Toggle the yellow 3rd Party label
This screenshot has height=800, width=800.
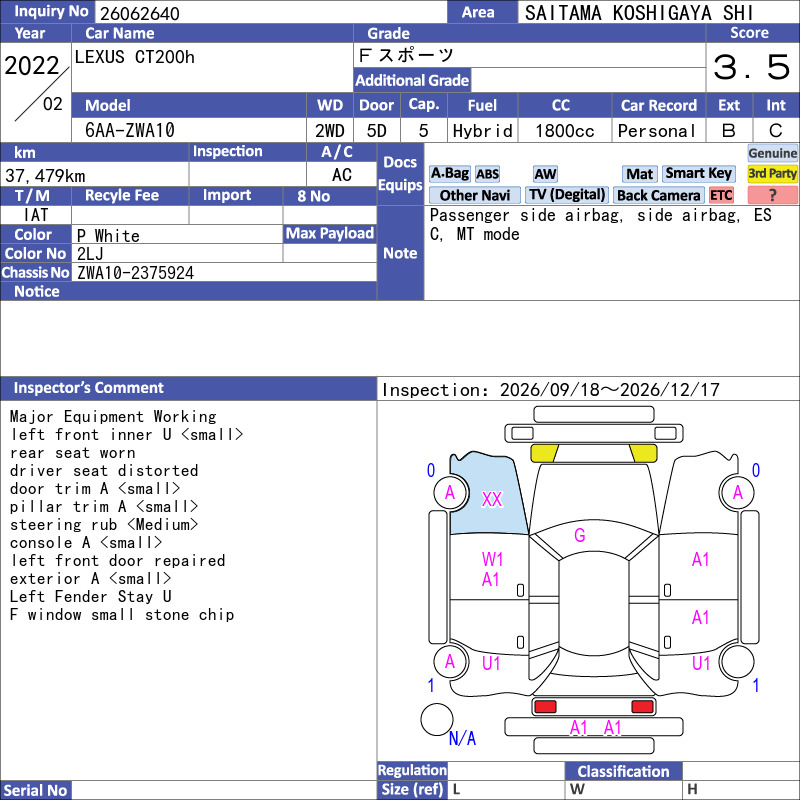772,173
